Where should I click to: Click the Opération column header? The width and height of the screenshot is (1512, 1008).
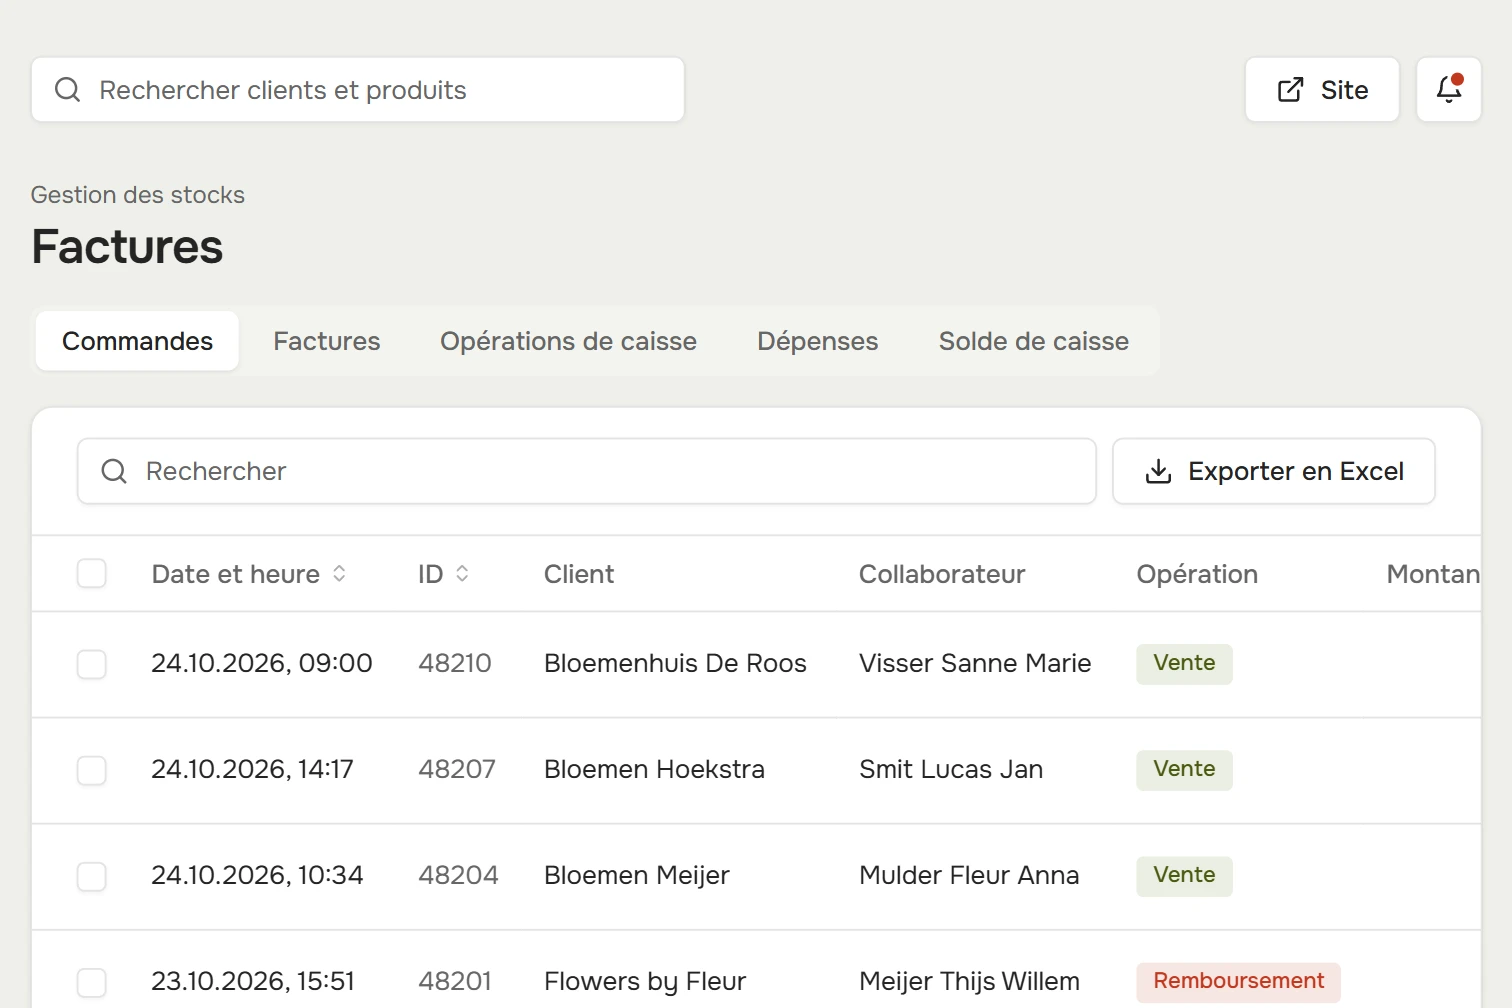pyautogui.click(x=1197, y=574)
